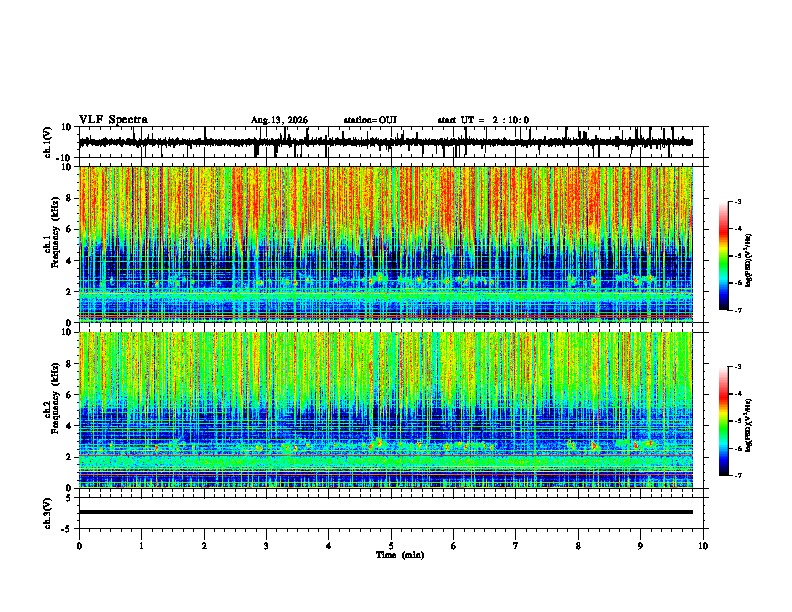This screenshot has width=792, height=612.
Task: Click the -7 label on ch.2 colorbar
Action: [x=738, y=475]
